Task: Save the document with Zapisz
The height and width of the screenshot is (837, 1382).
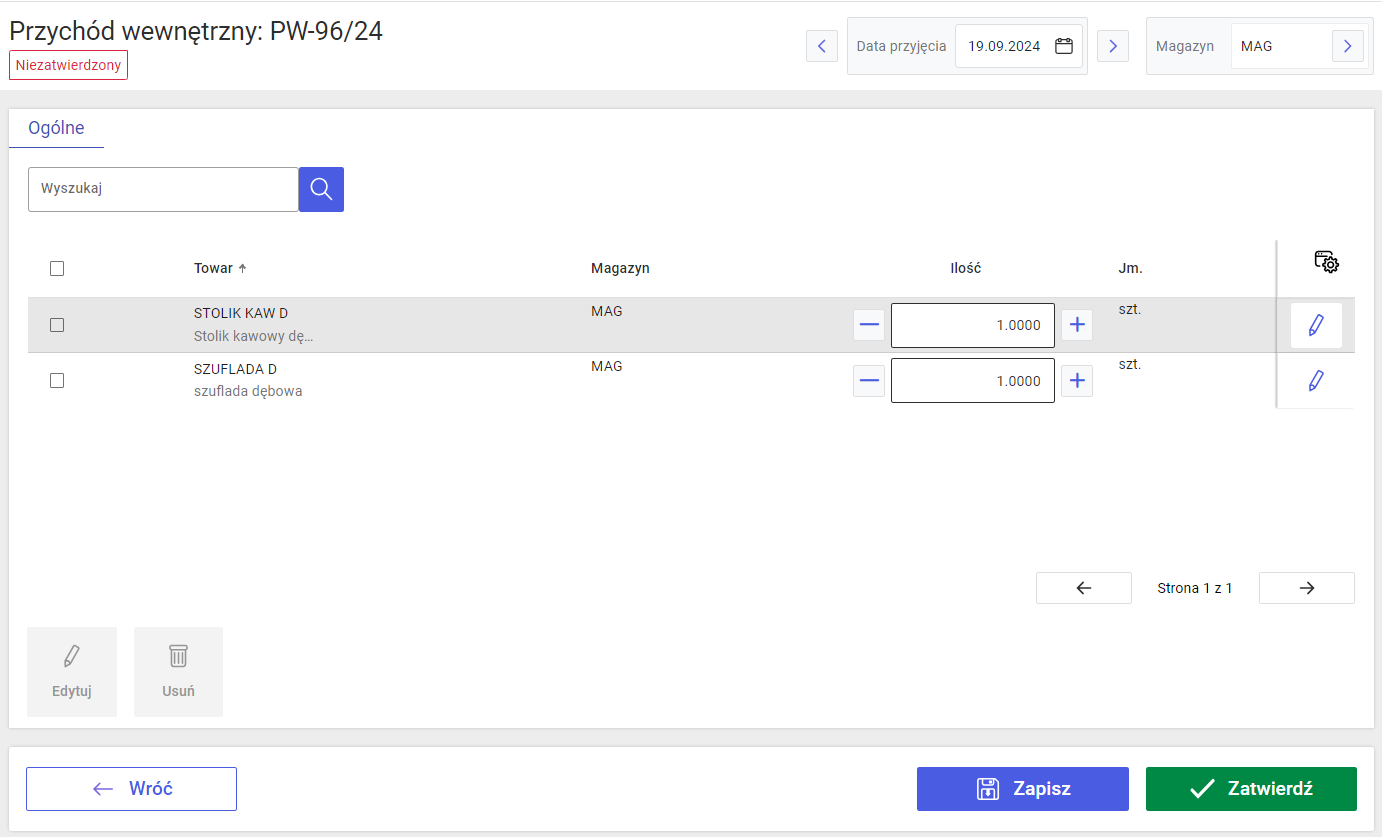Action: [1023, 789]
